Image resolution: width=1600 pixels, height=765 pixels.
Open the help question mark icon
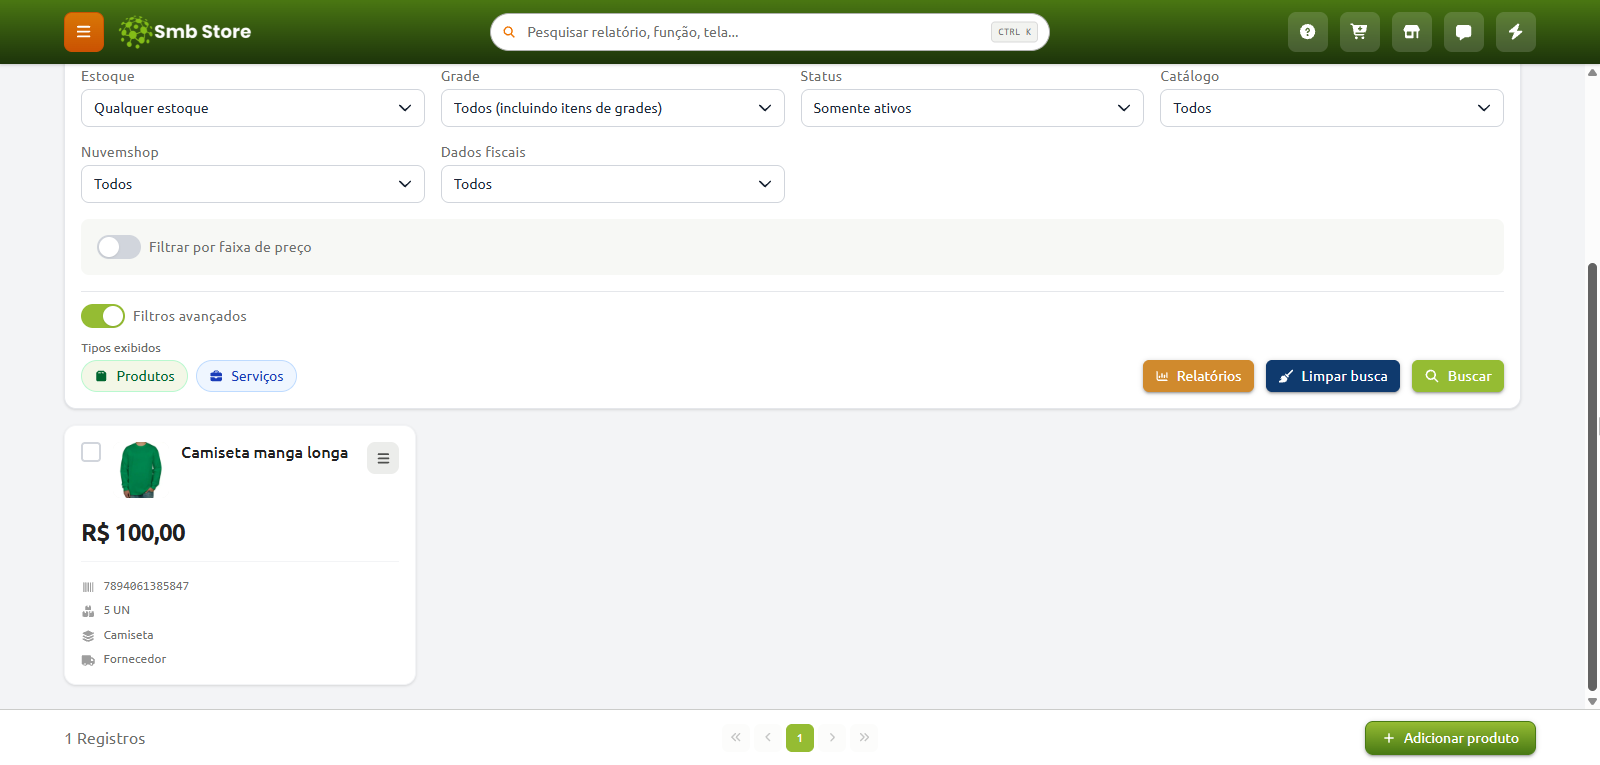pos(1308,32)
